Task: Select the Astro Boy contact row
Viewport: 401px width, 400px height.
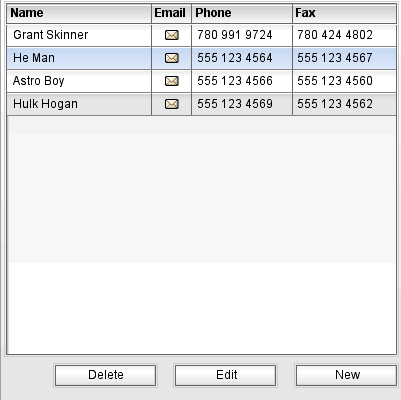Action: point(201,81)
